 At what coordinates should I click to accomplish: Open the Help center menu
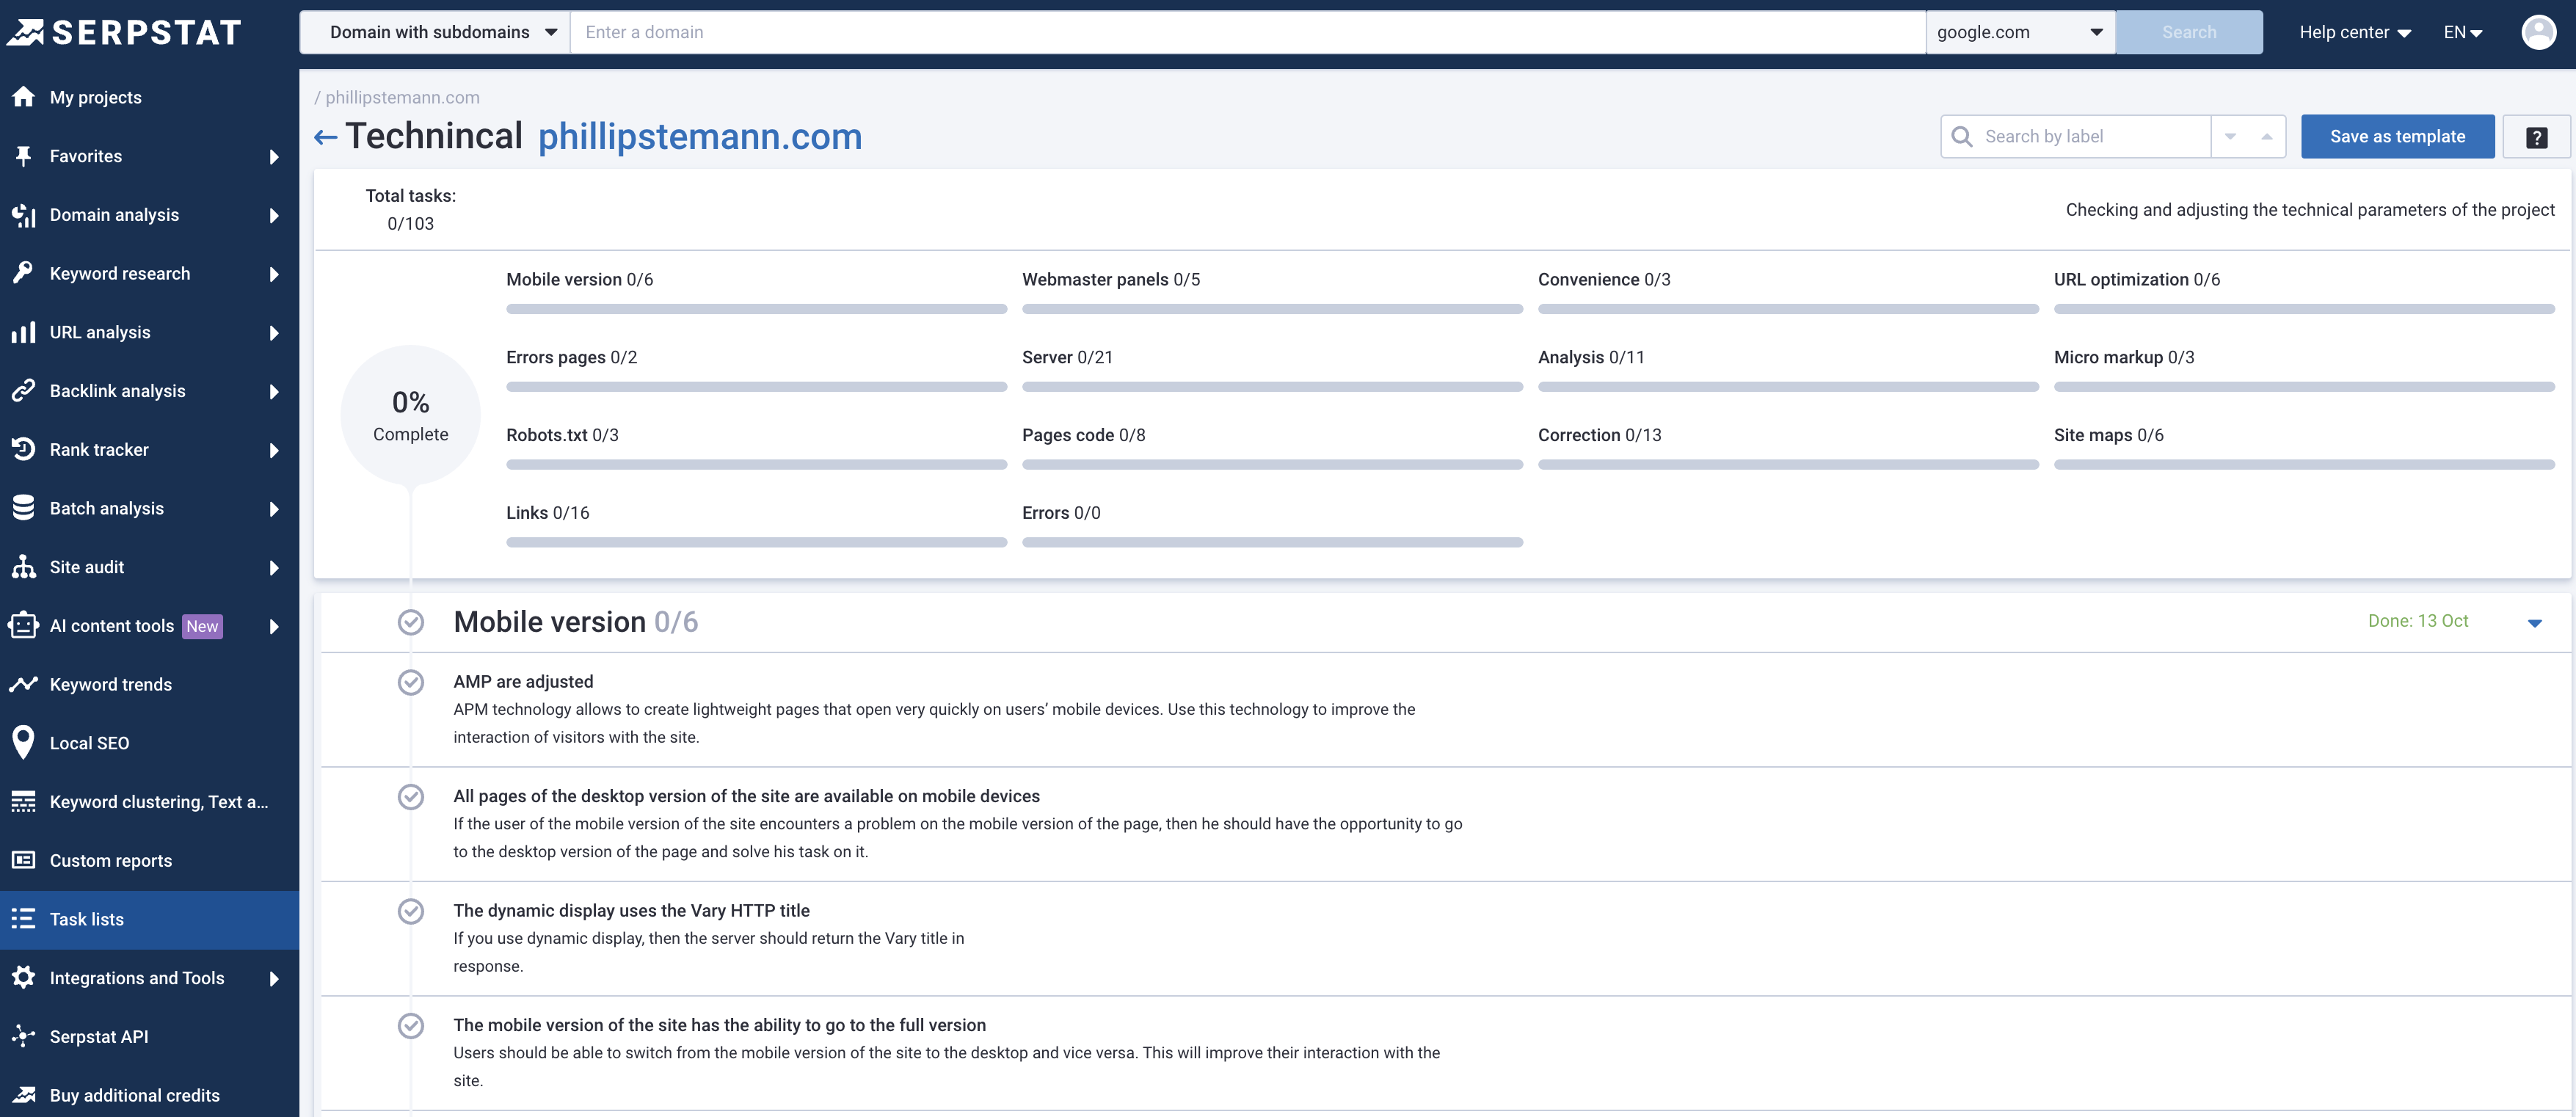tap(2354, 32)
